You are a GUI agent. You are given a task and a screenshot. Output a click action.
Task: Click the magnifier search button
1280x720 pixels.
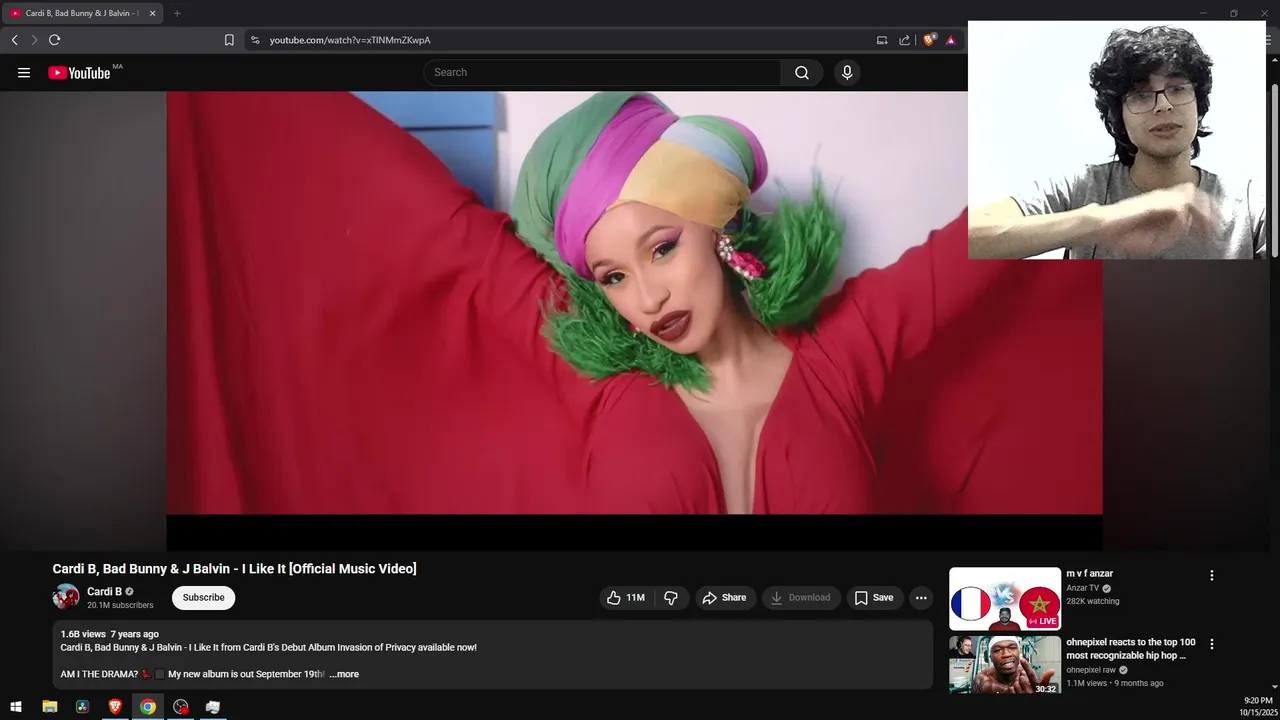click(802, 72)
